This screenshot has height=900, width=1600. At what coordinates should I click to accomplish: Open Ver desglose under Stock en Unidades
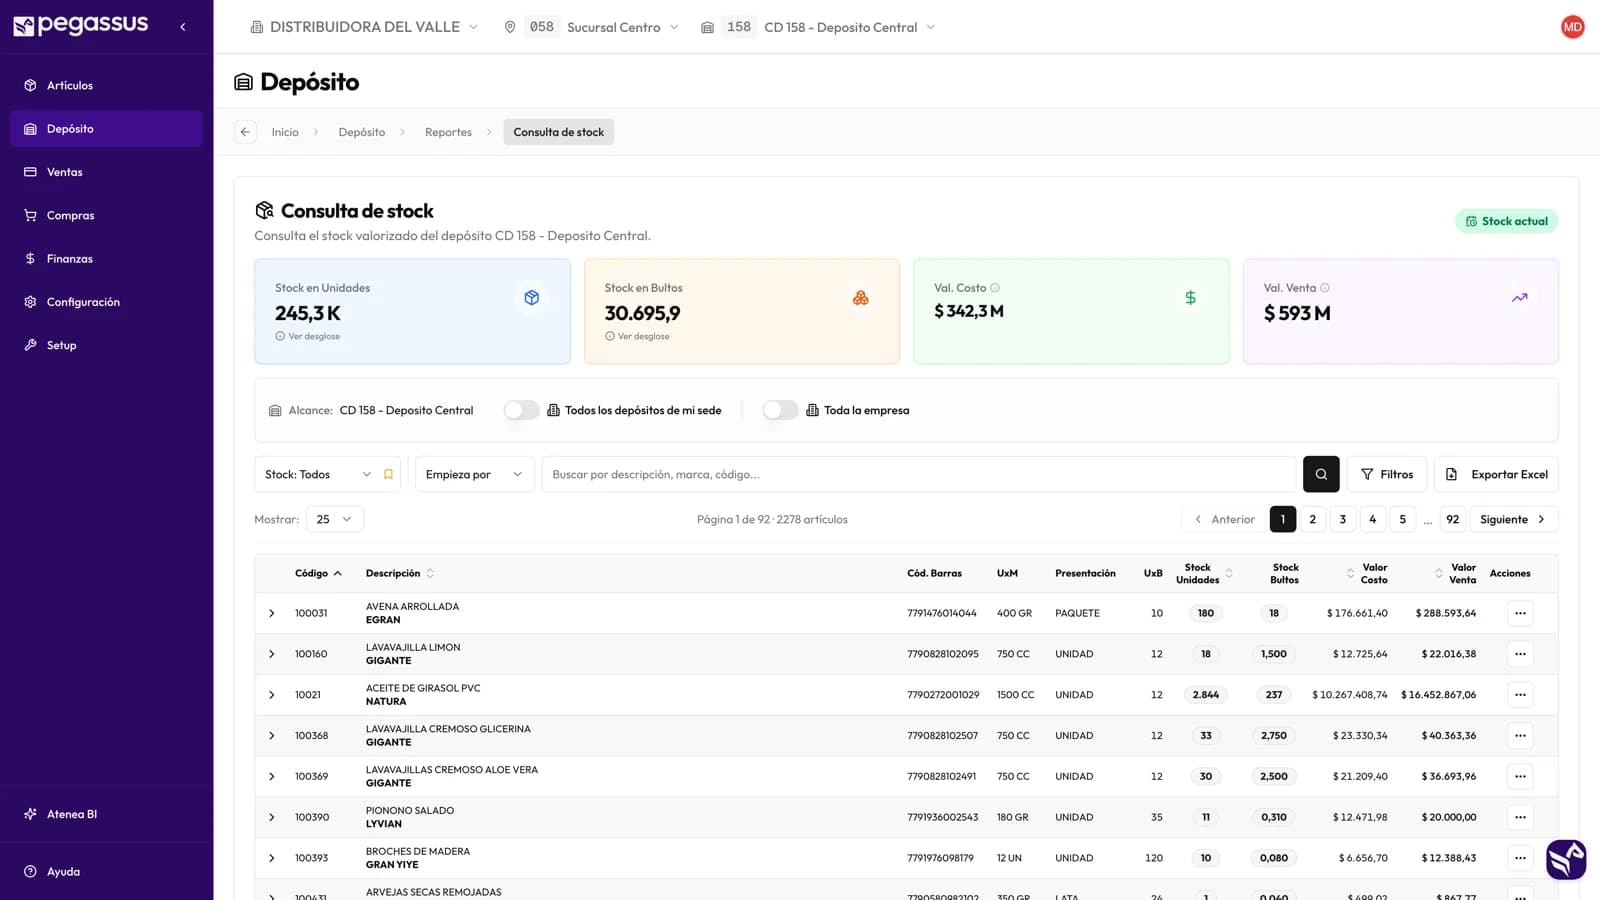tap(308, 336)
